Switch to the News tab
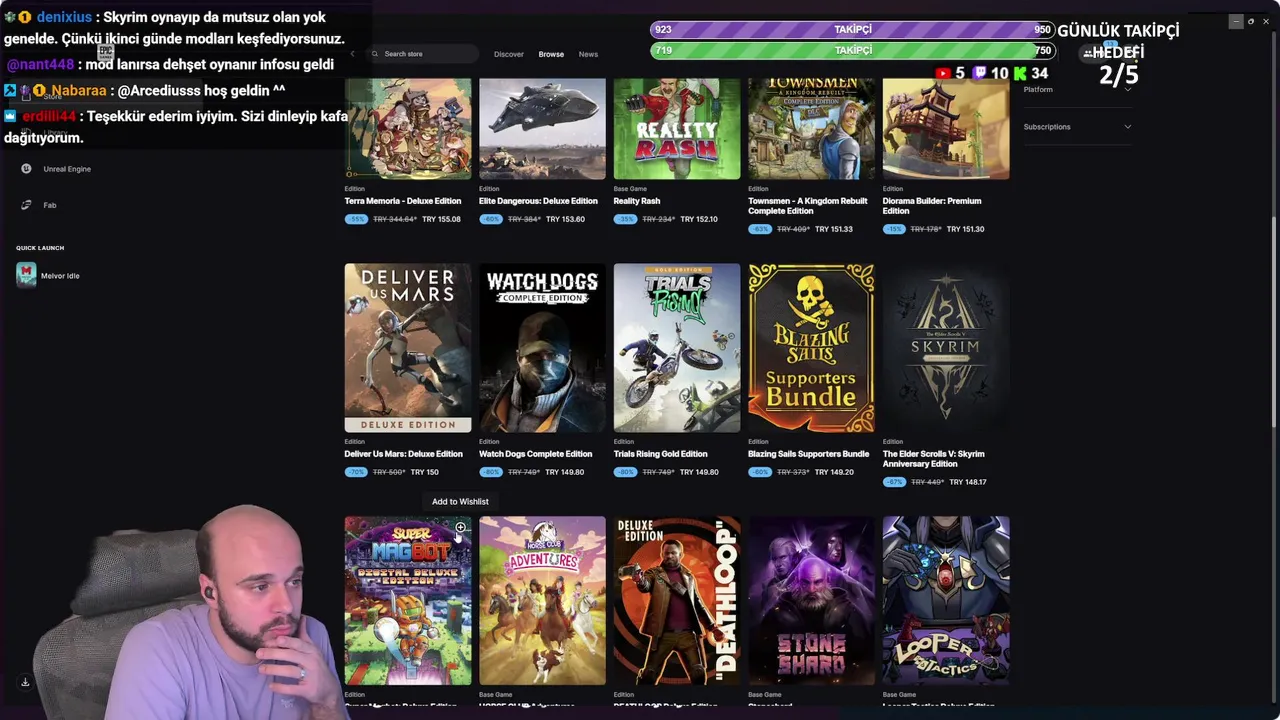Screen dimensions: 1280x720 (x=588, y=54)
